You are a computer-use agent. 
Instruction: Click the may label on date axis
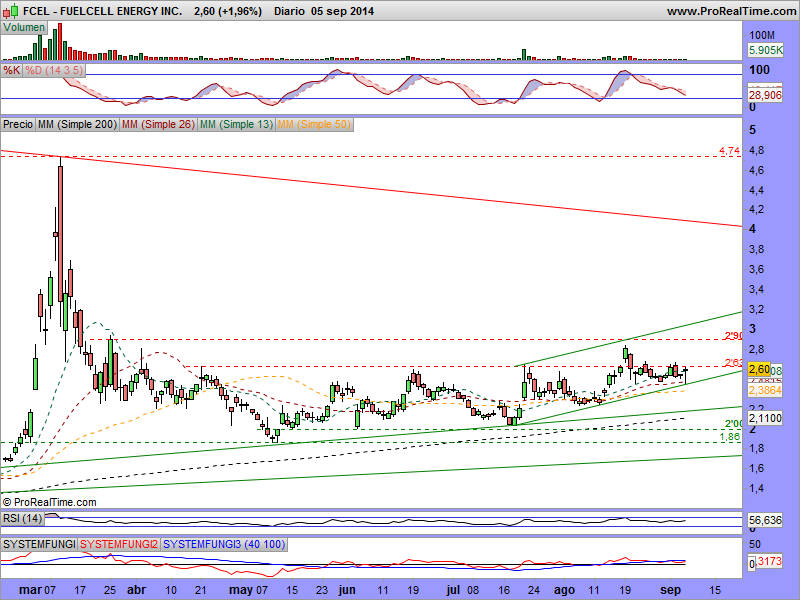click(241, 591)
